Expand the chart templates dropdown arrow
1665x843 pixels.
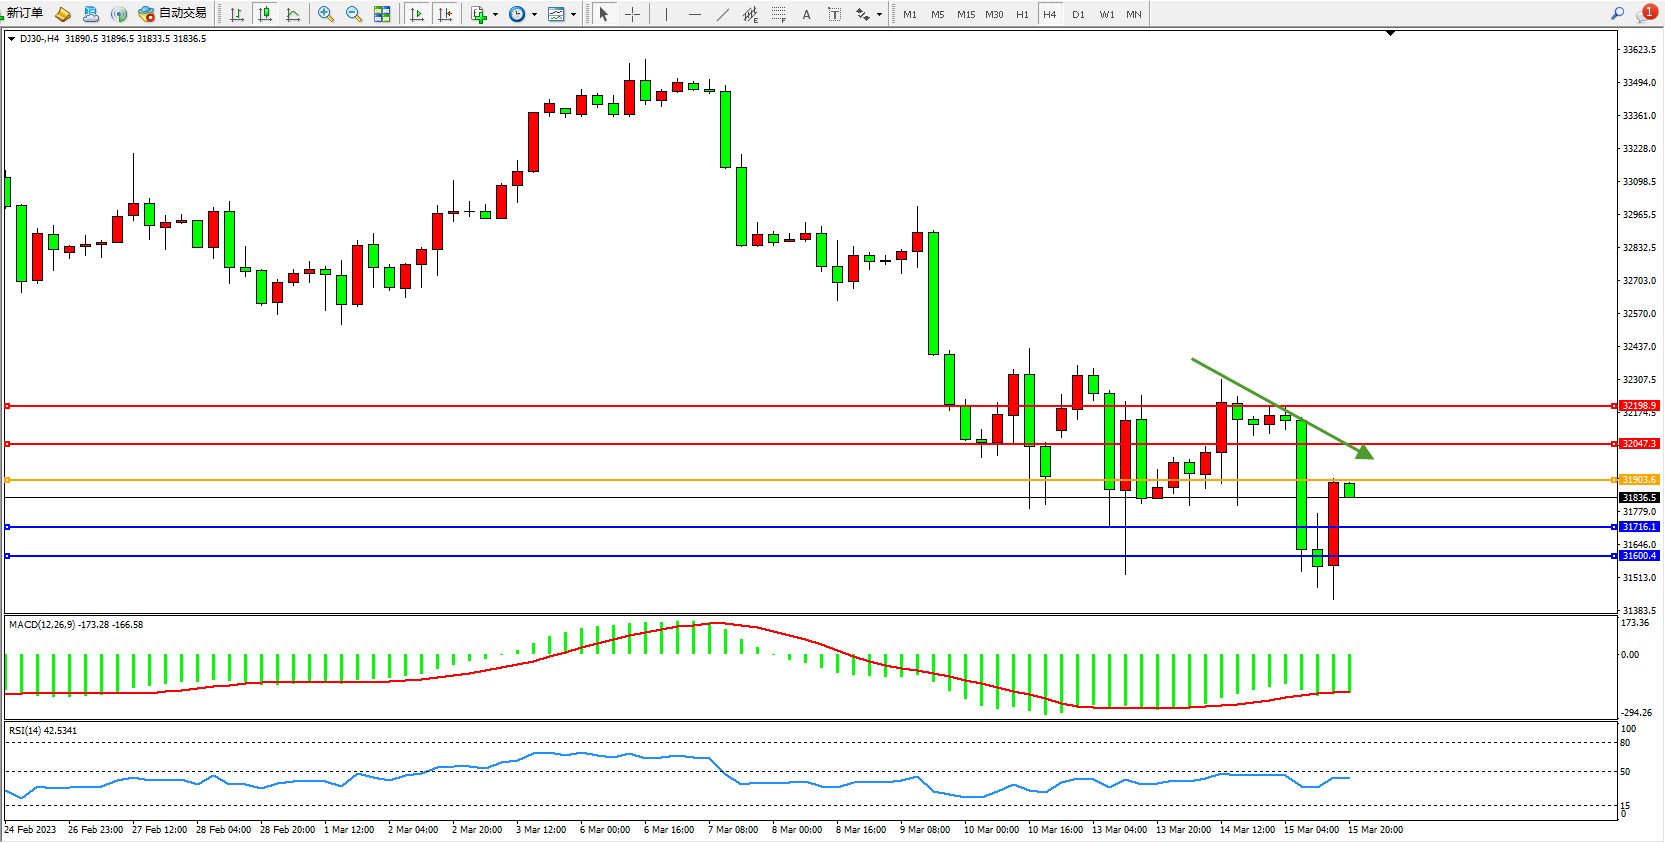573,15
